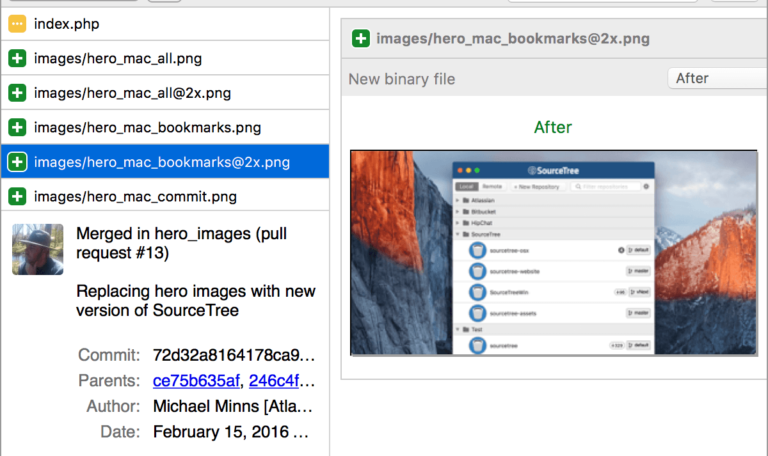768x456 pixels.
Task: Click the added icon beside hero_mac_all.png
Action: pyautogui.click(x=17, y=58)
